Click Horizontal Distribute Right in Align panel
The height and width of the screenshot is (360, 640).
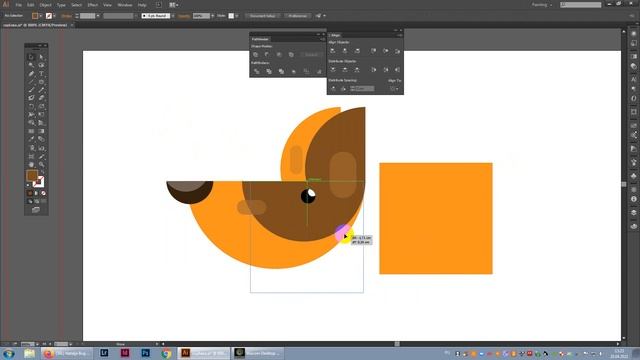(x=398, y=70)
